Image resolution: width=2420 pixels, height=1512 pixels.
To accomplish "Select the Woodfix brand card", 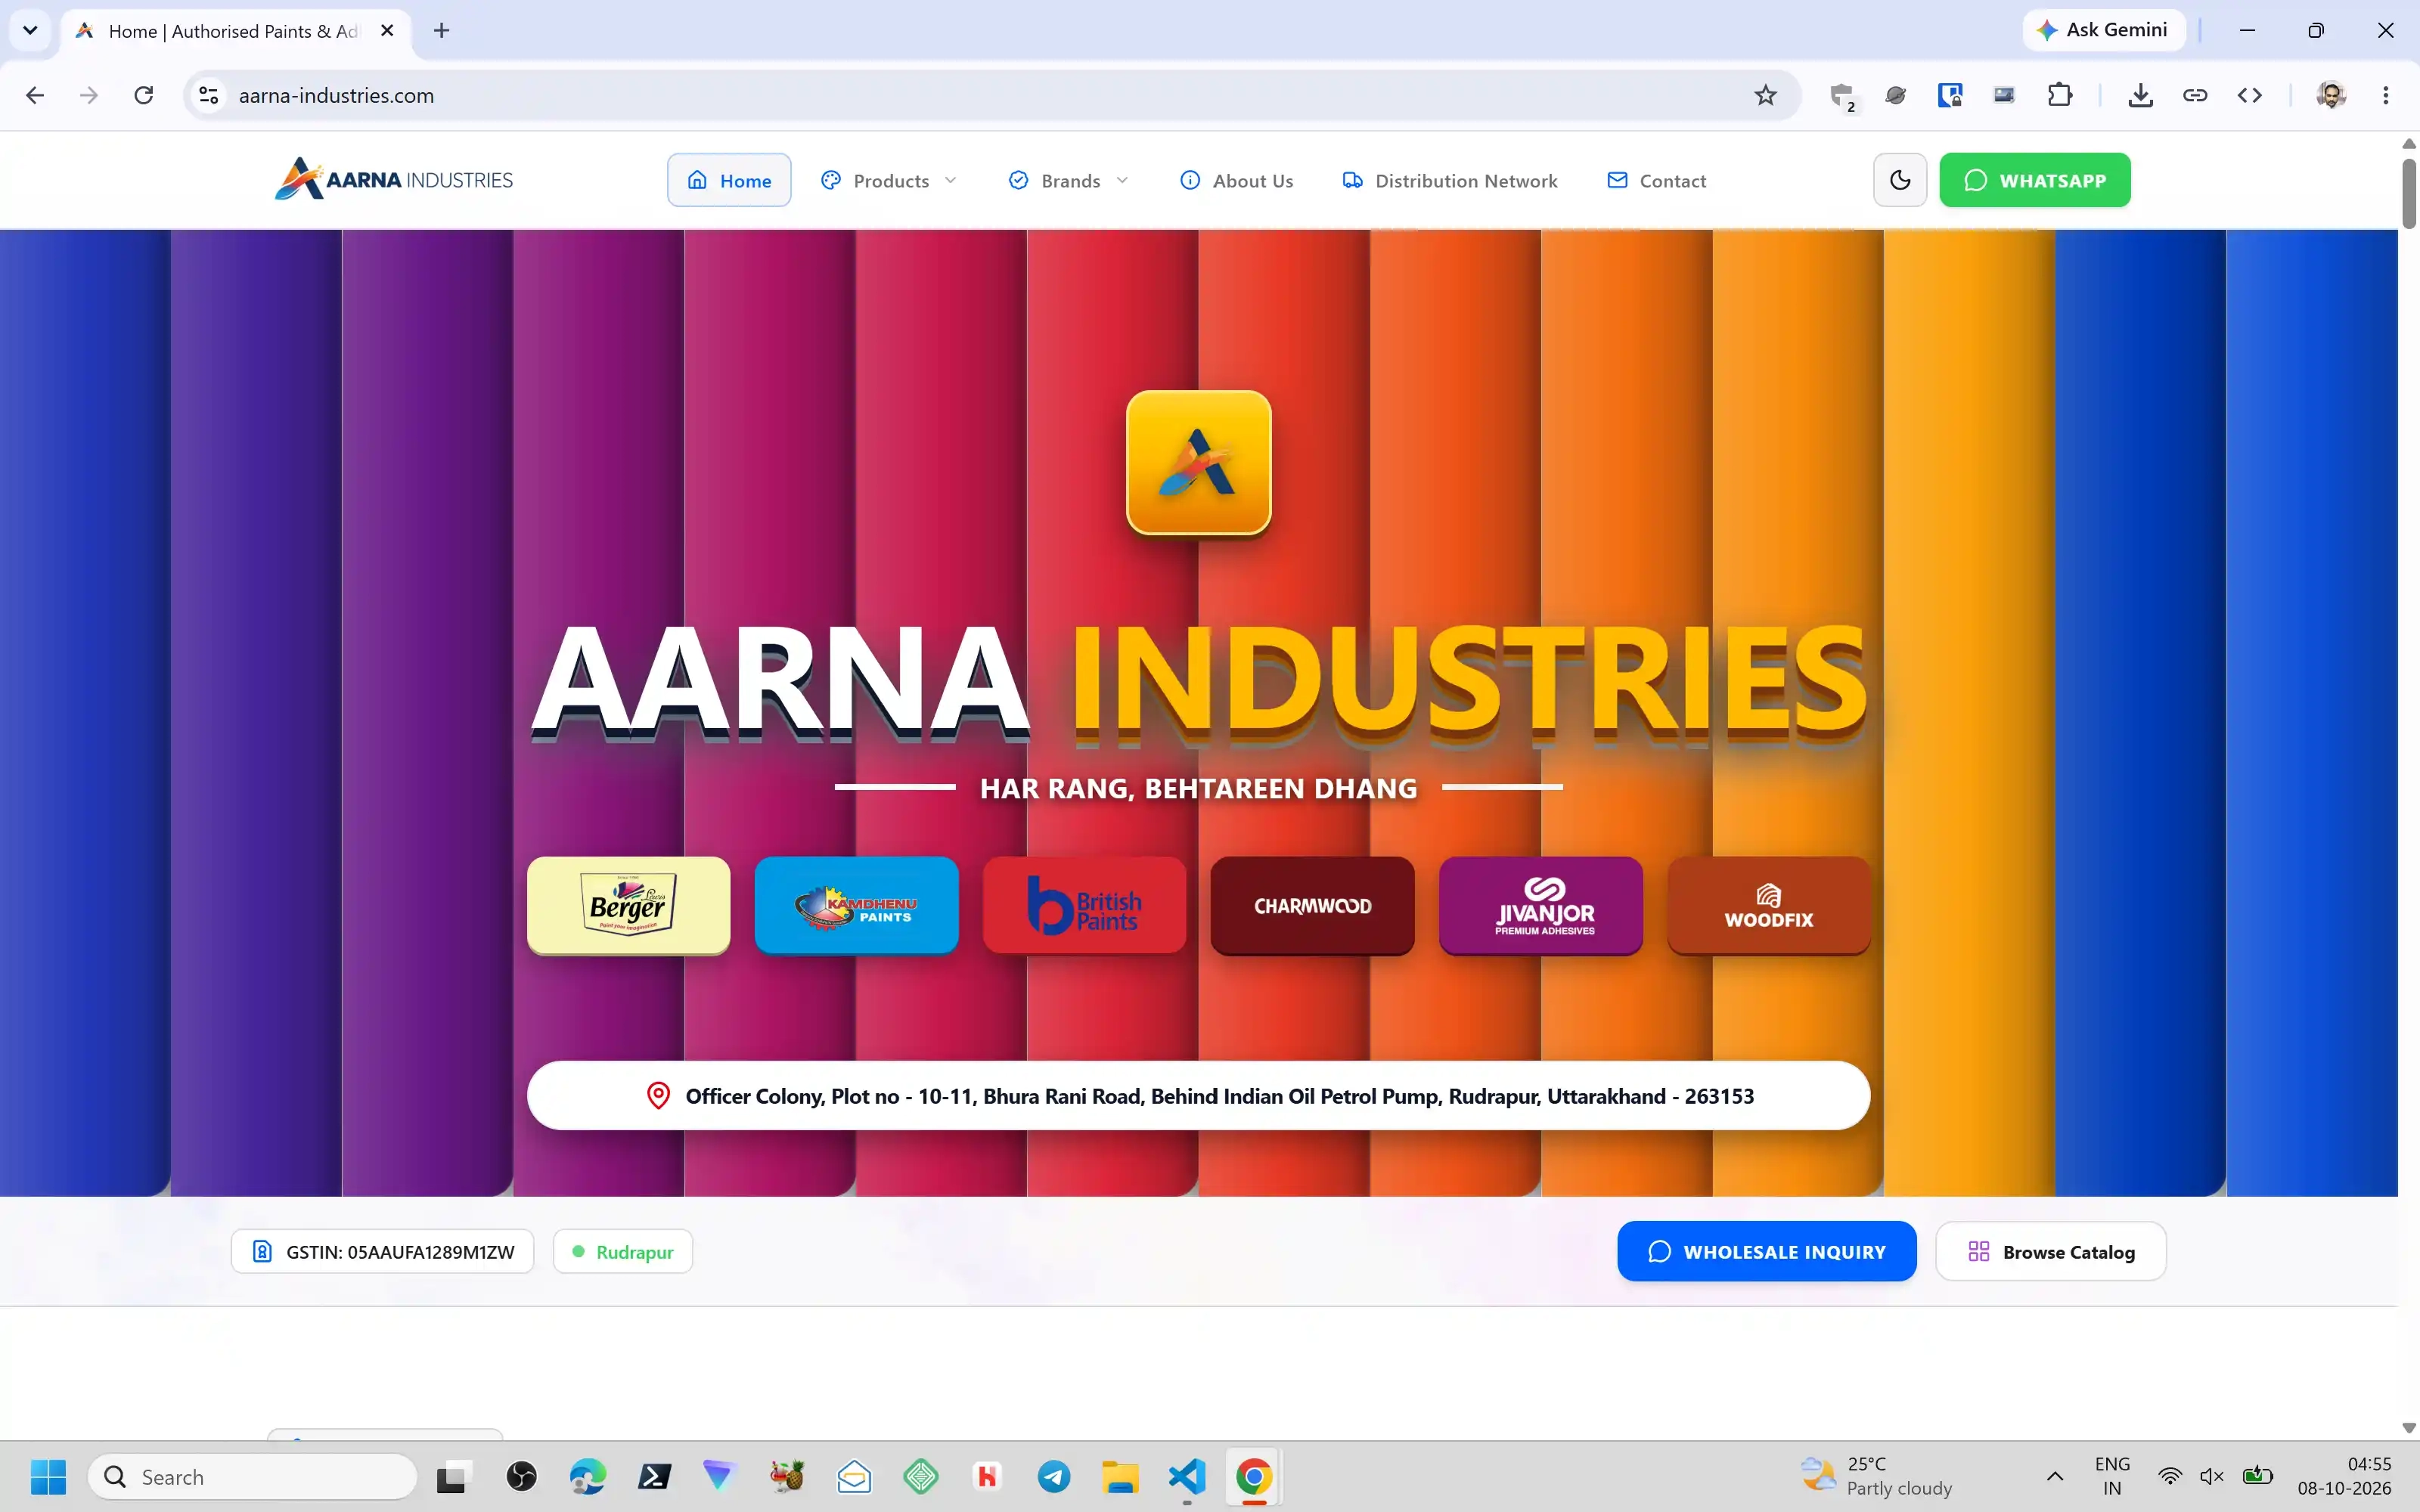I will [1769, 905].
